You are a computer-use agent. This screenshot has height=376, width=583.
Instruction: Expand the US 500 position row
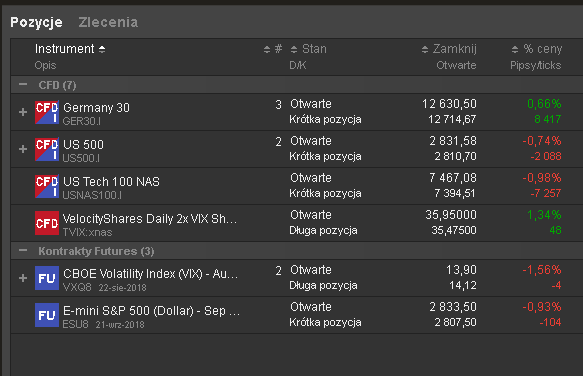[23, 149]
